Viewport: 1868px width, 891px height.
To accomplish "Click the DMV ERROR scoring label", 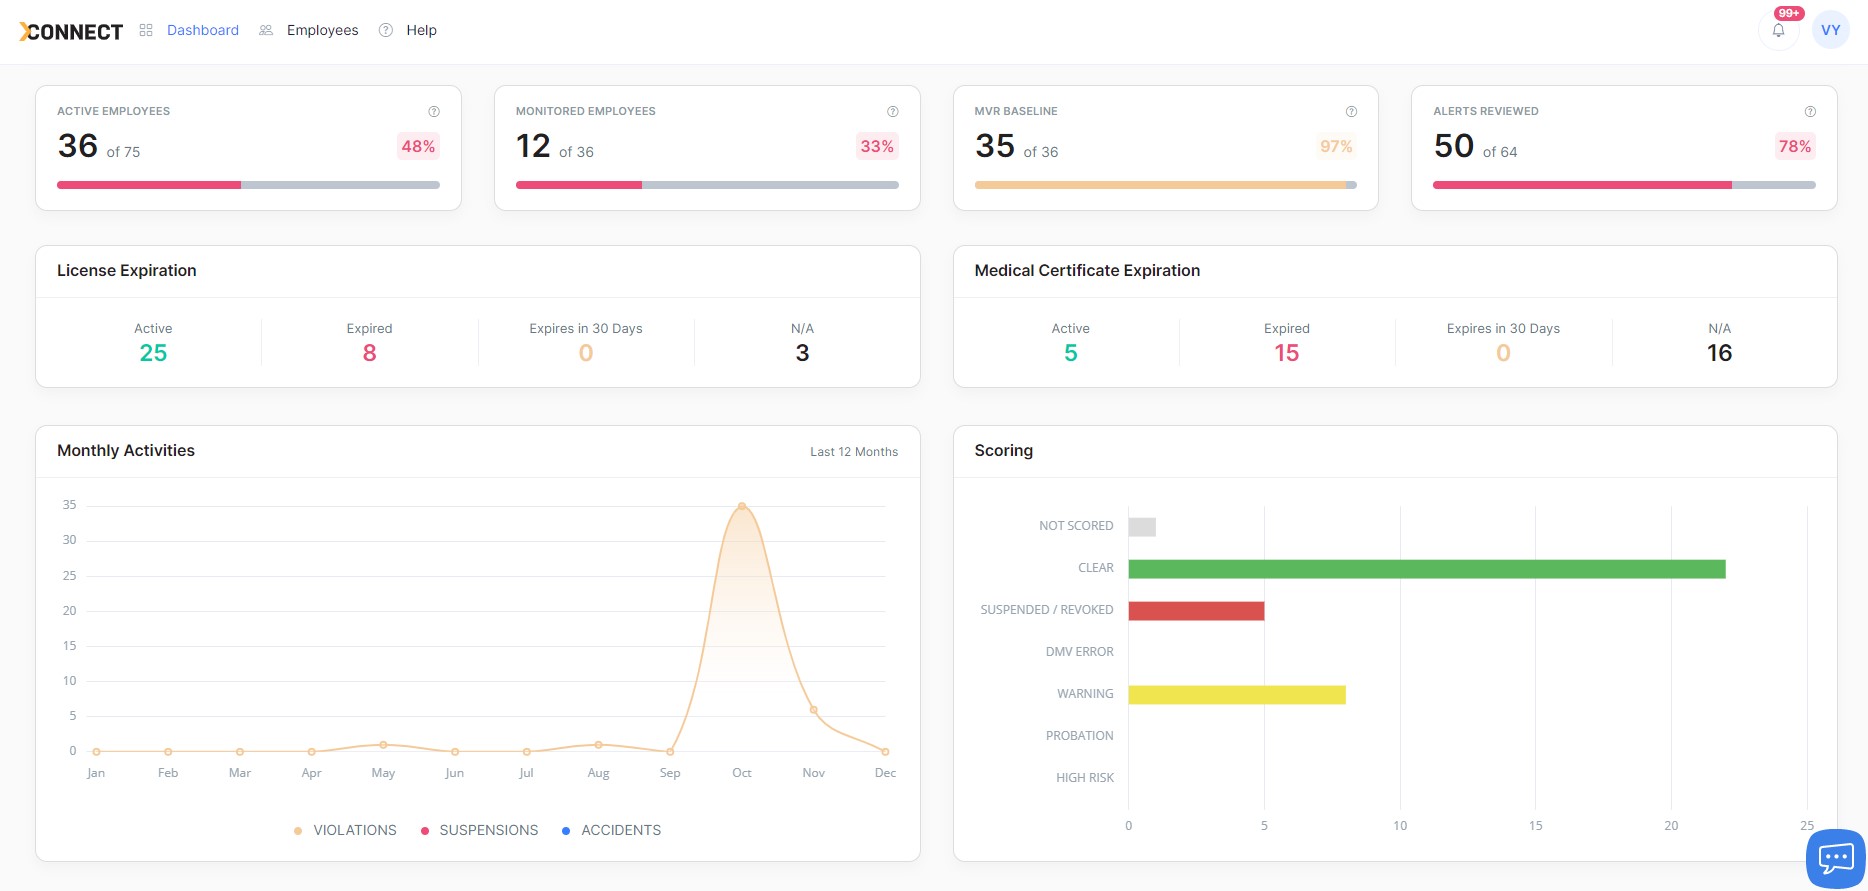I will click(1080, 652).
